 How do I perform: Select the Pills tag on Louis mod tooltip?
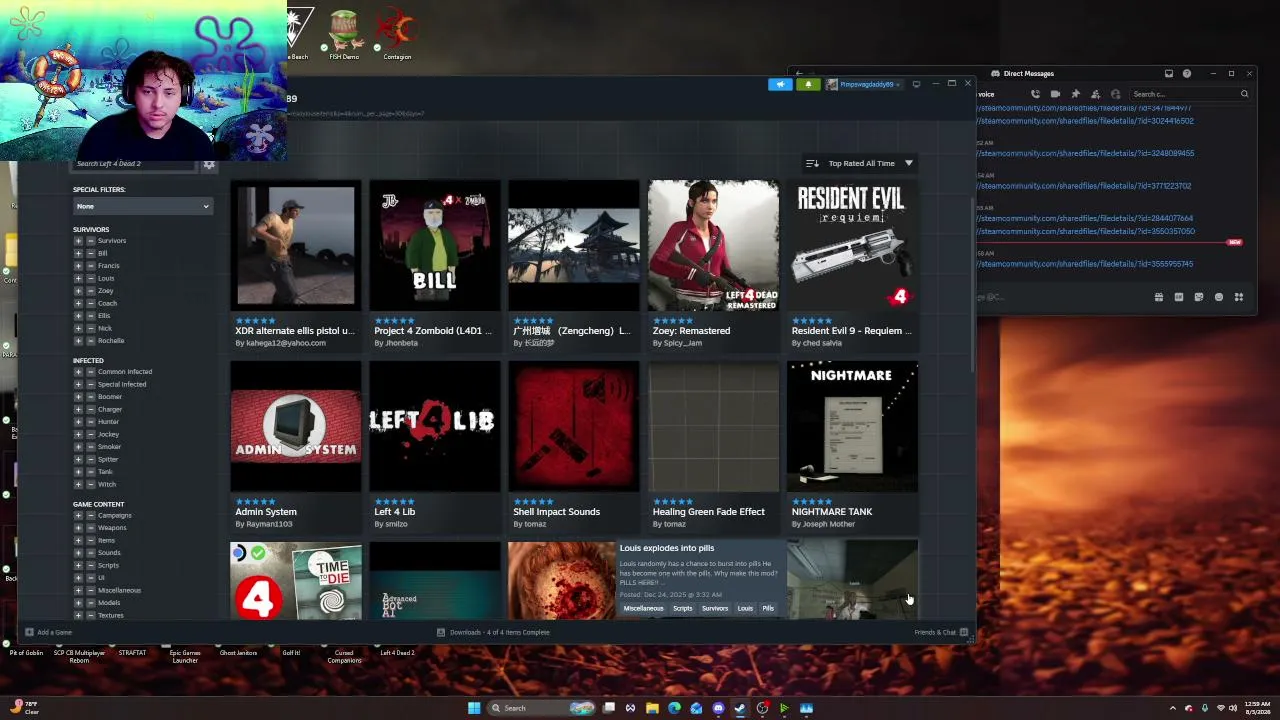[x=768, y=608]
